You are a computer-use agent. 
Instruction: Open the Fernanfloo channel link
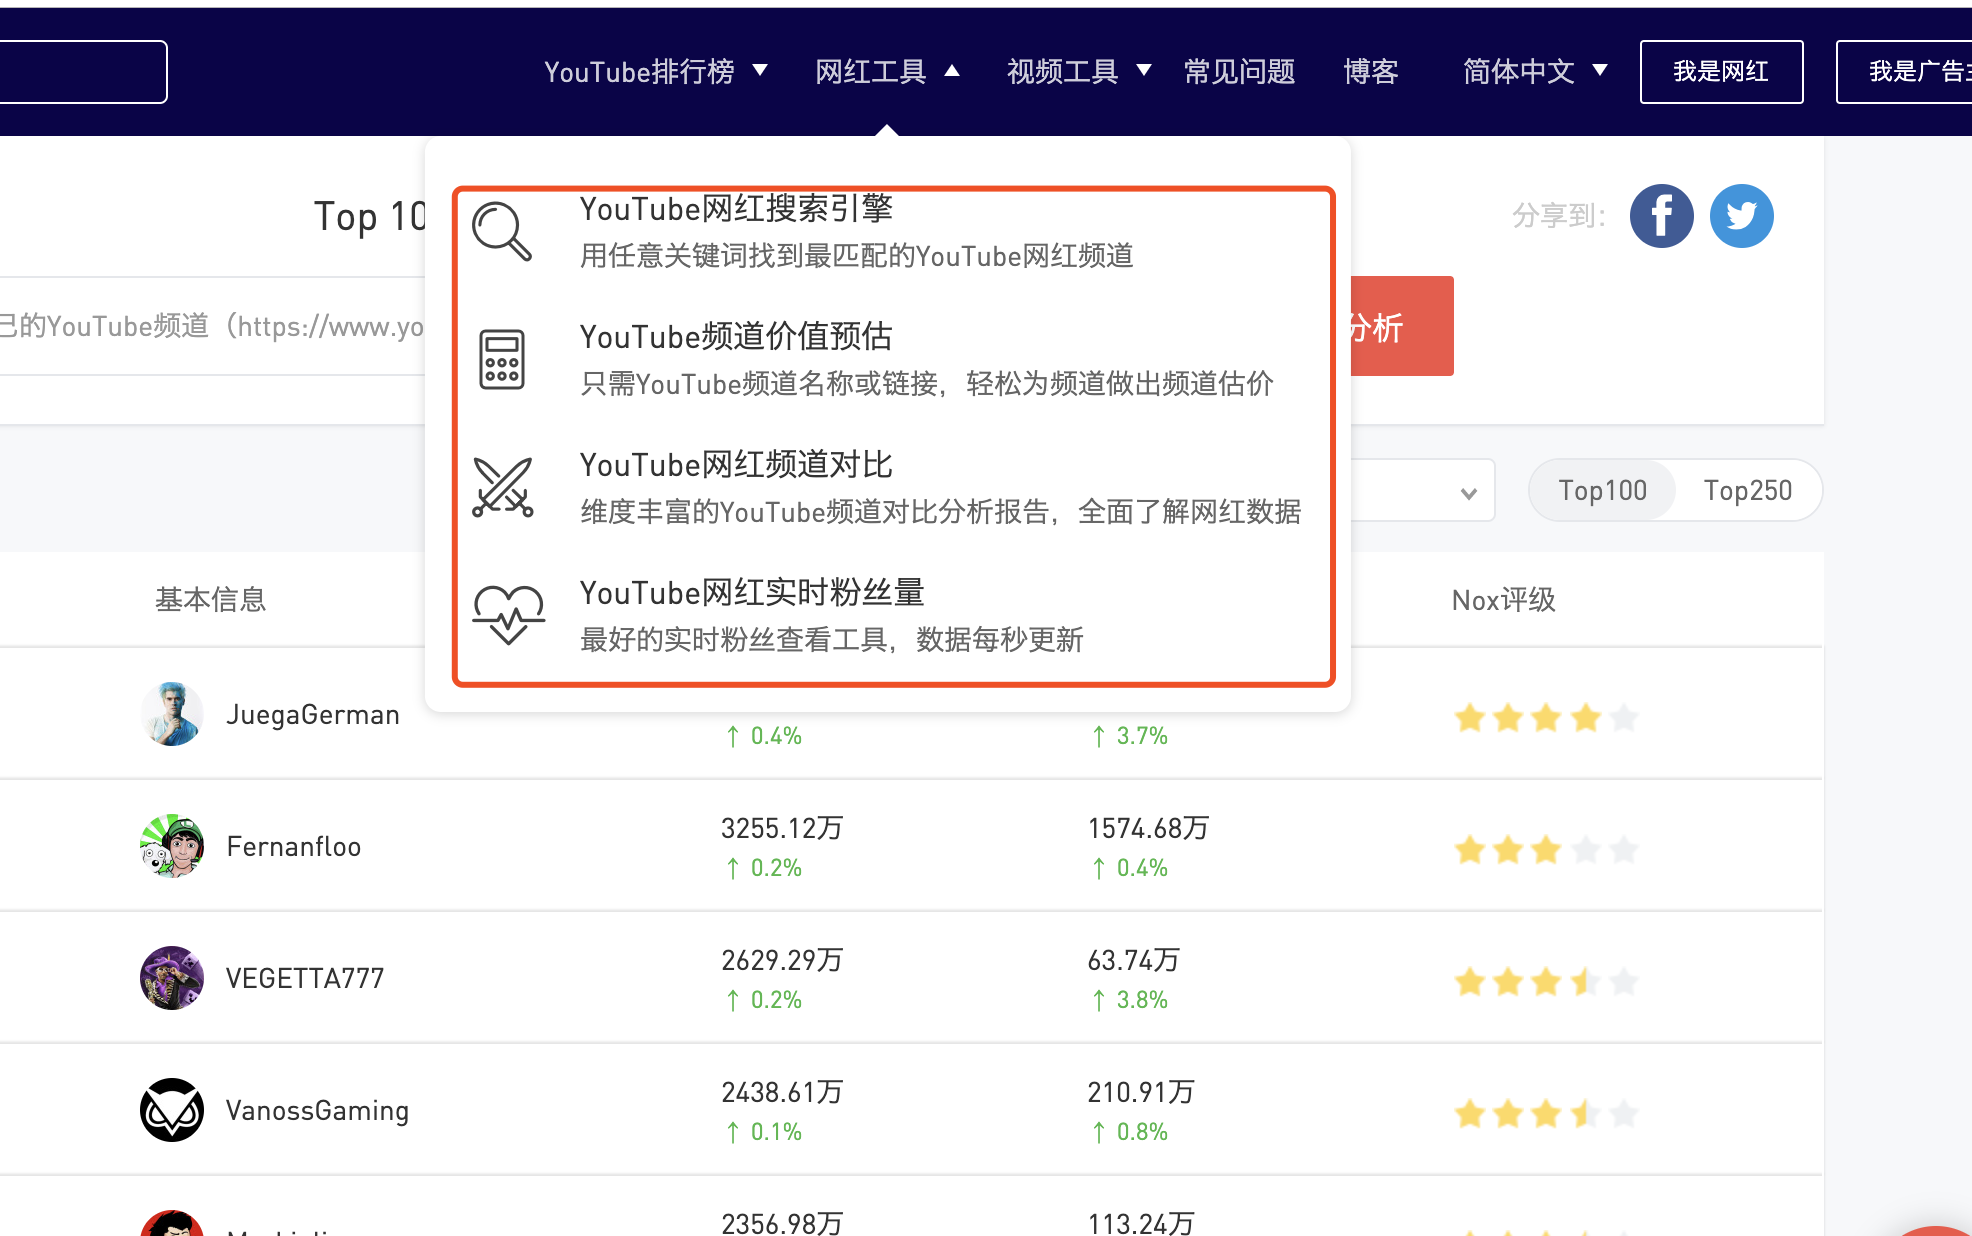coord(294,847)
